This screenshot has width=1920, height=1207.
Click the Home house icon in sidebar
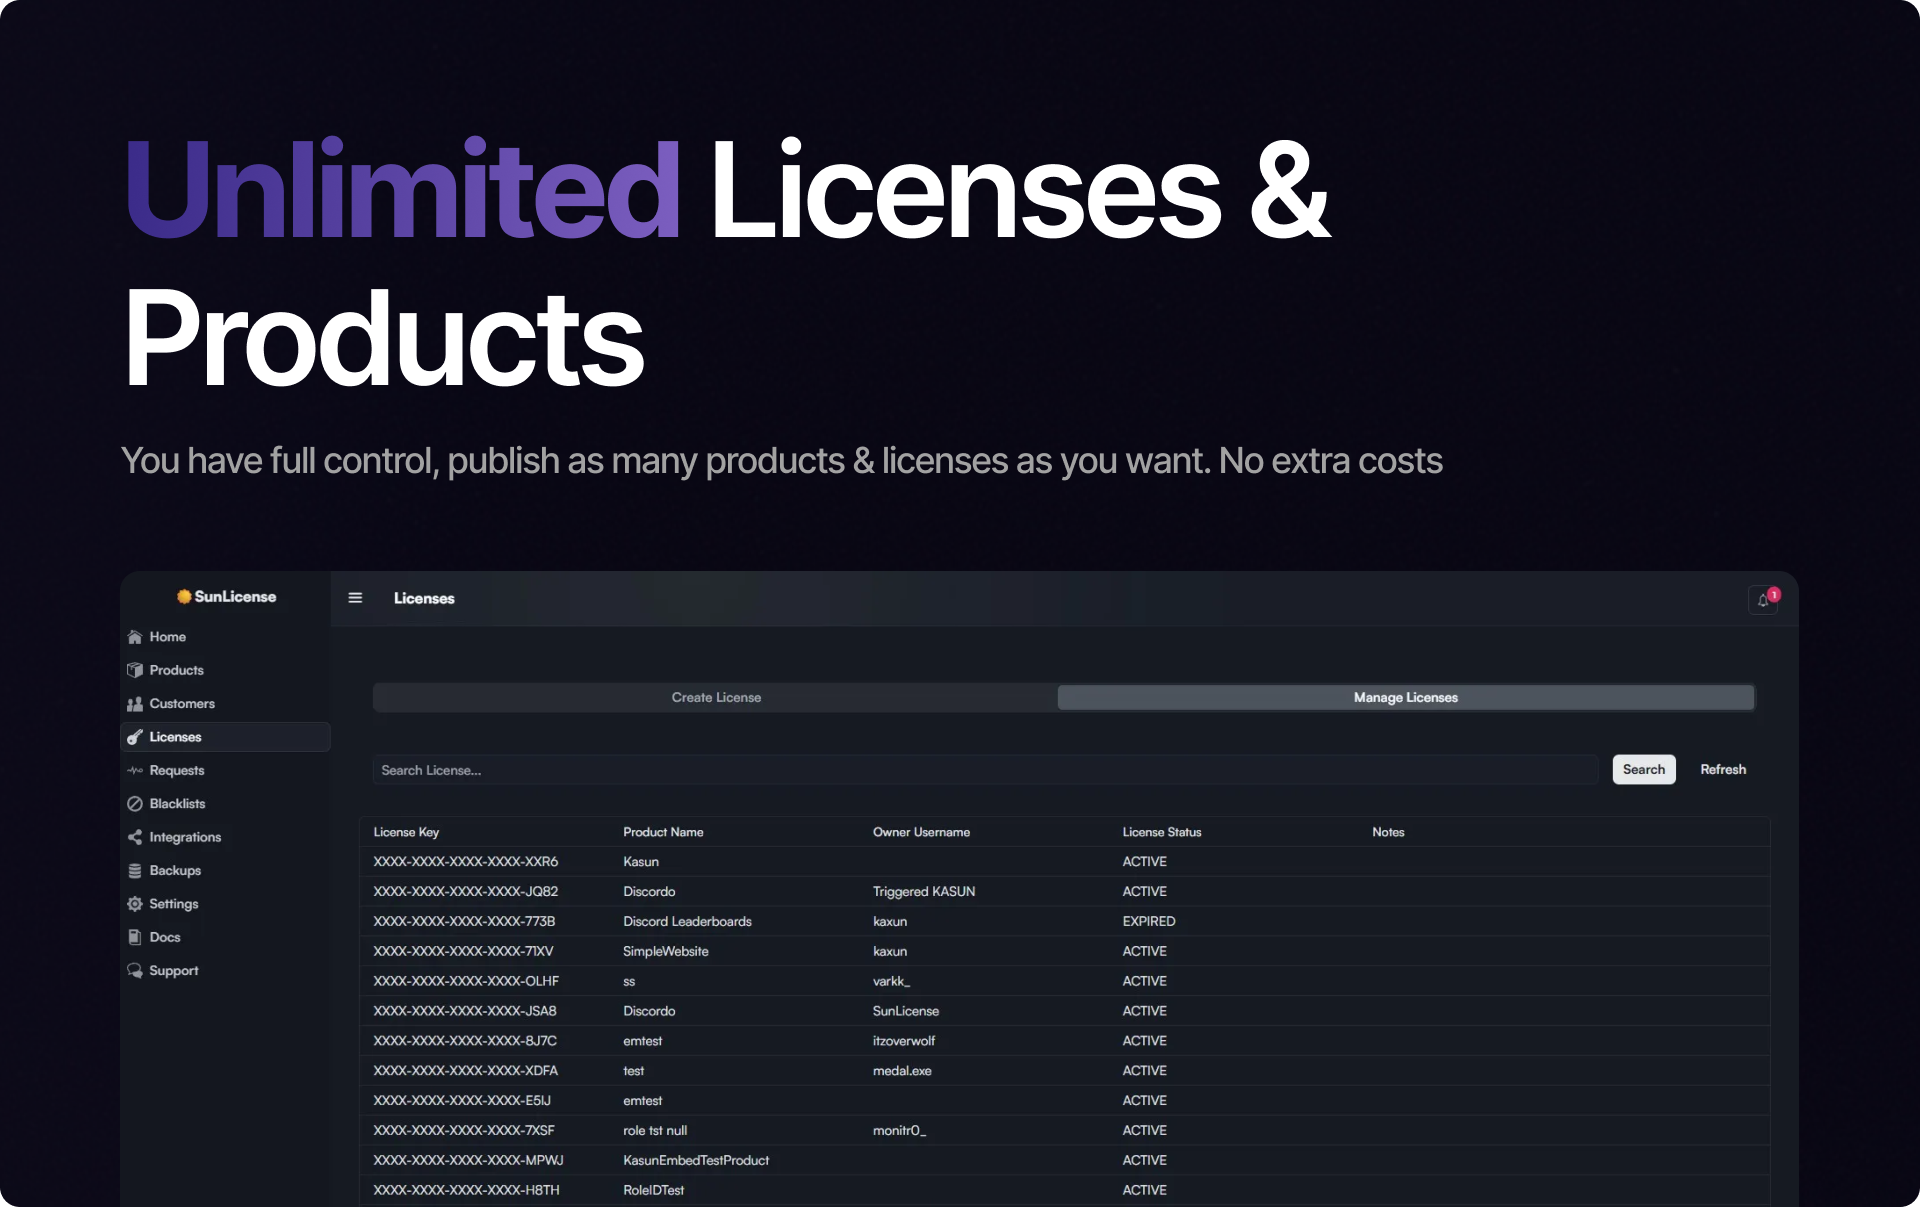pyautogui.click(x=135, y=637)
